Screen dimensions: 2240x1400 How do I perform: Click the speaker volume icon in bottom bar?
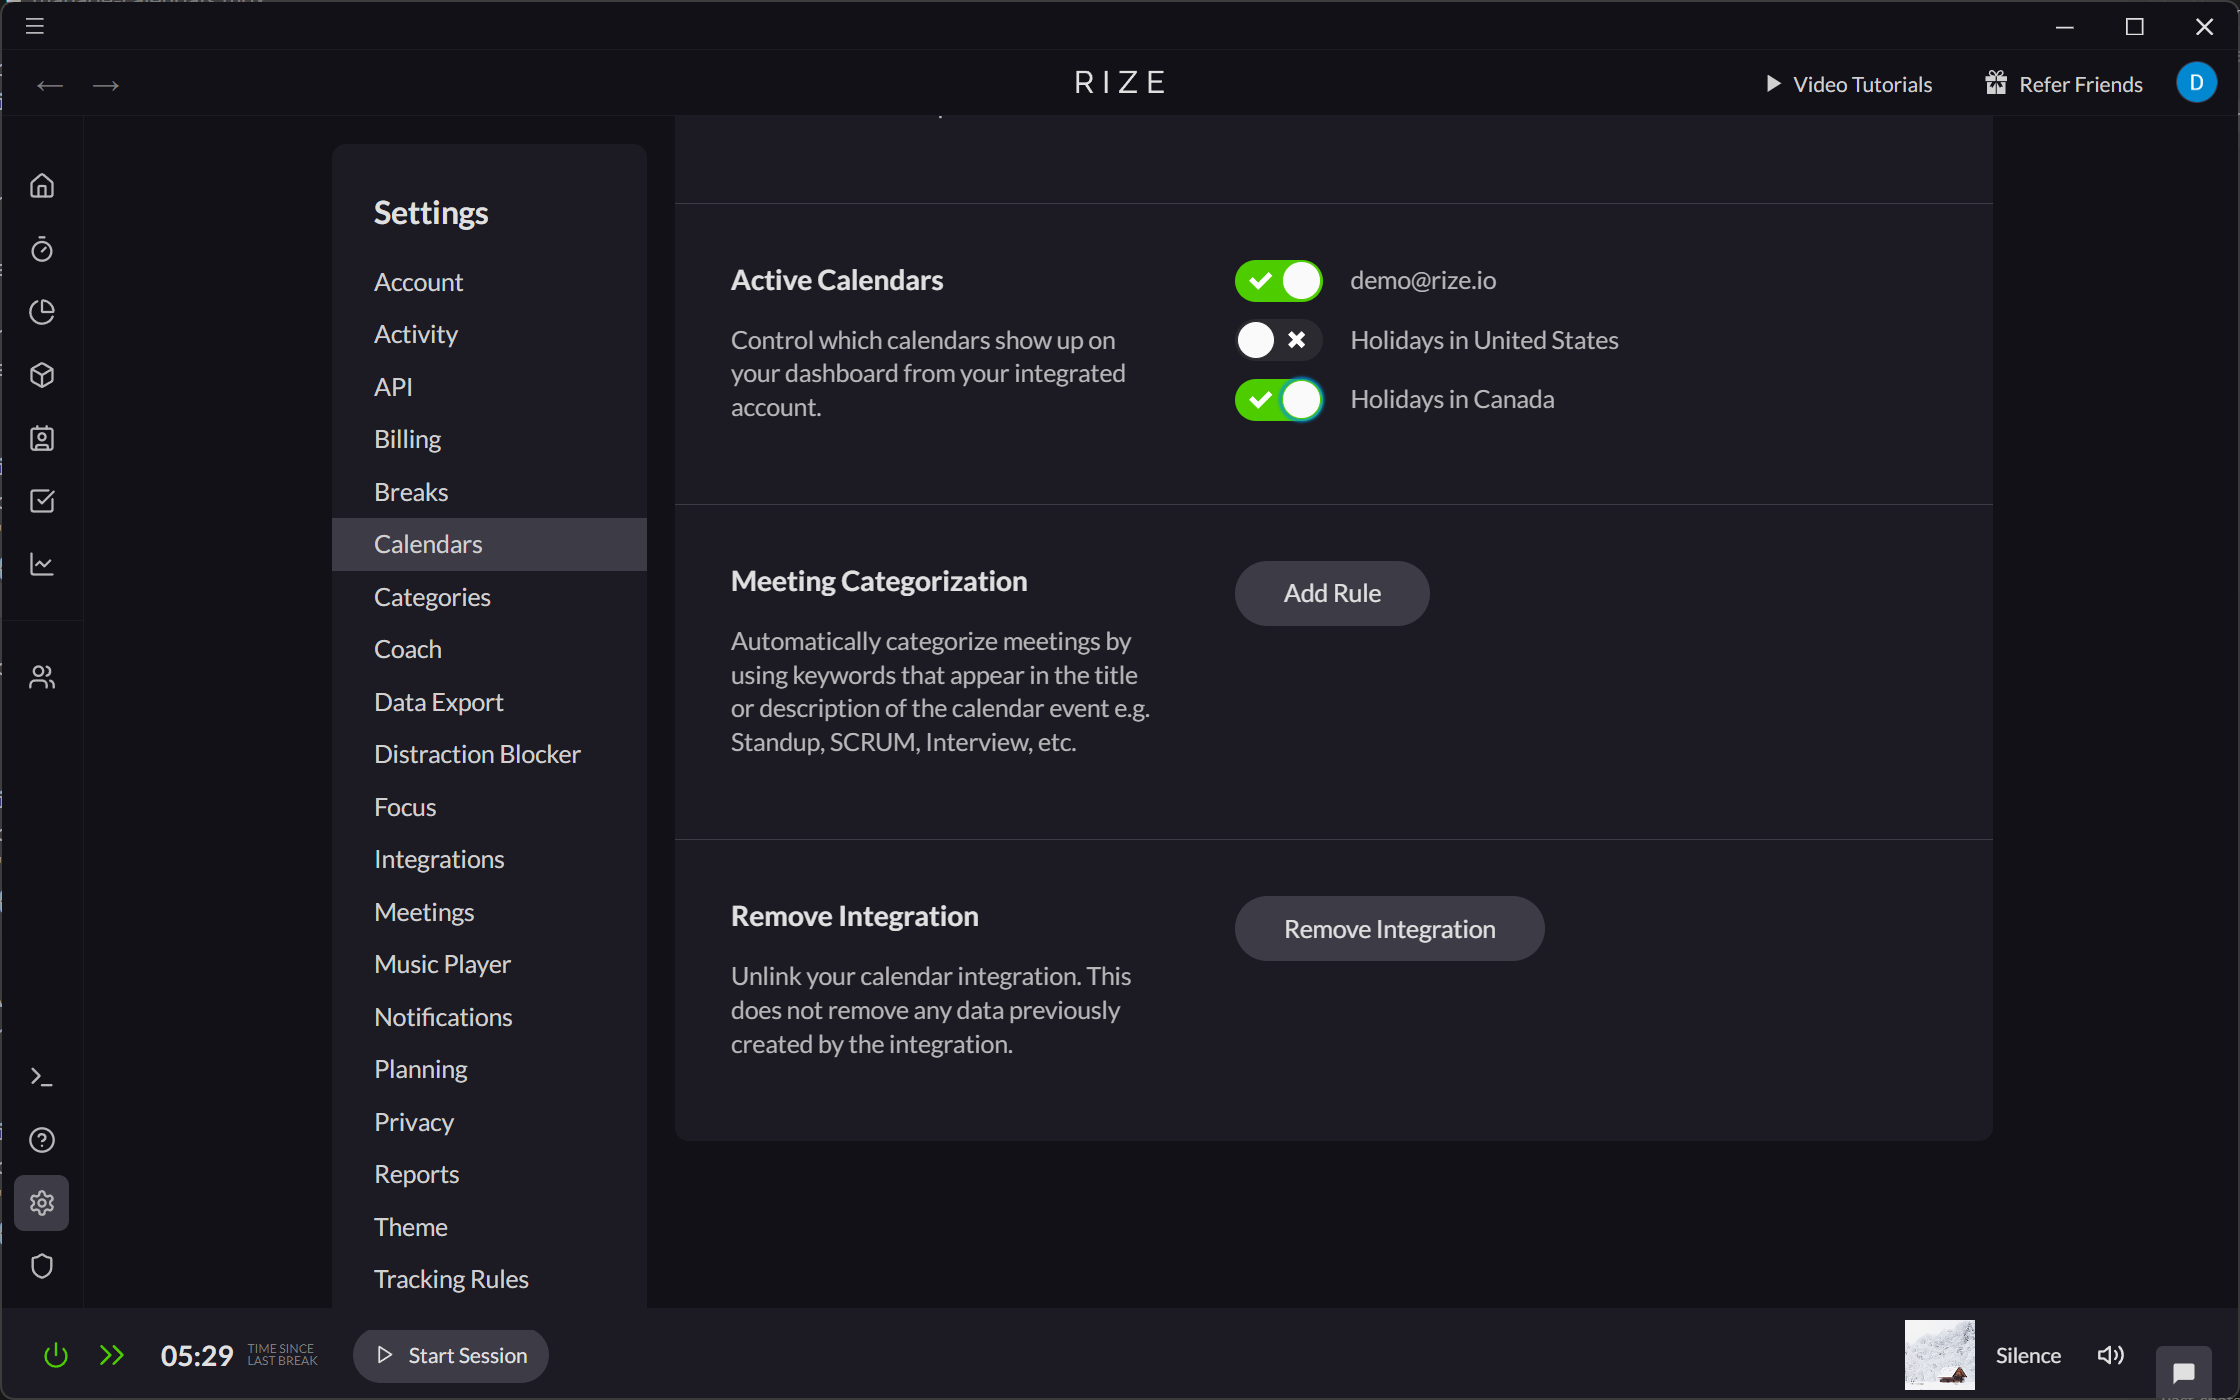click(x=2110, y=1355)
